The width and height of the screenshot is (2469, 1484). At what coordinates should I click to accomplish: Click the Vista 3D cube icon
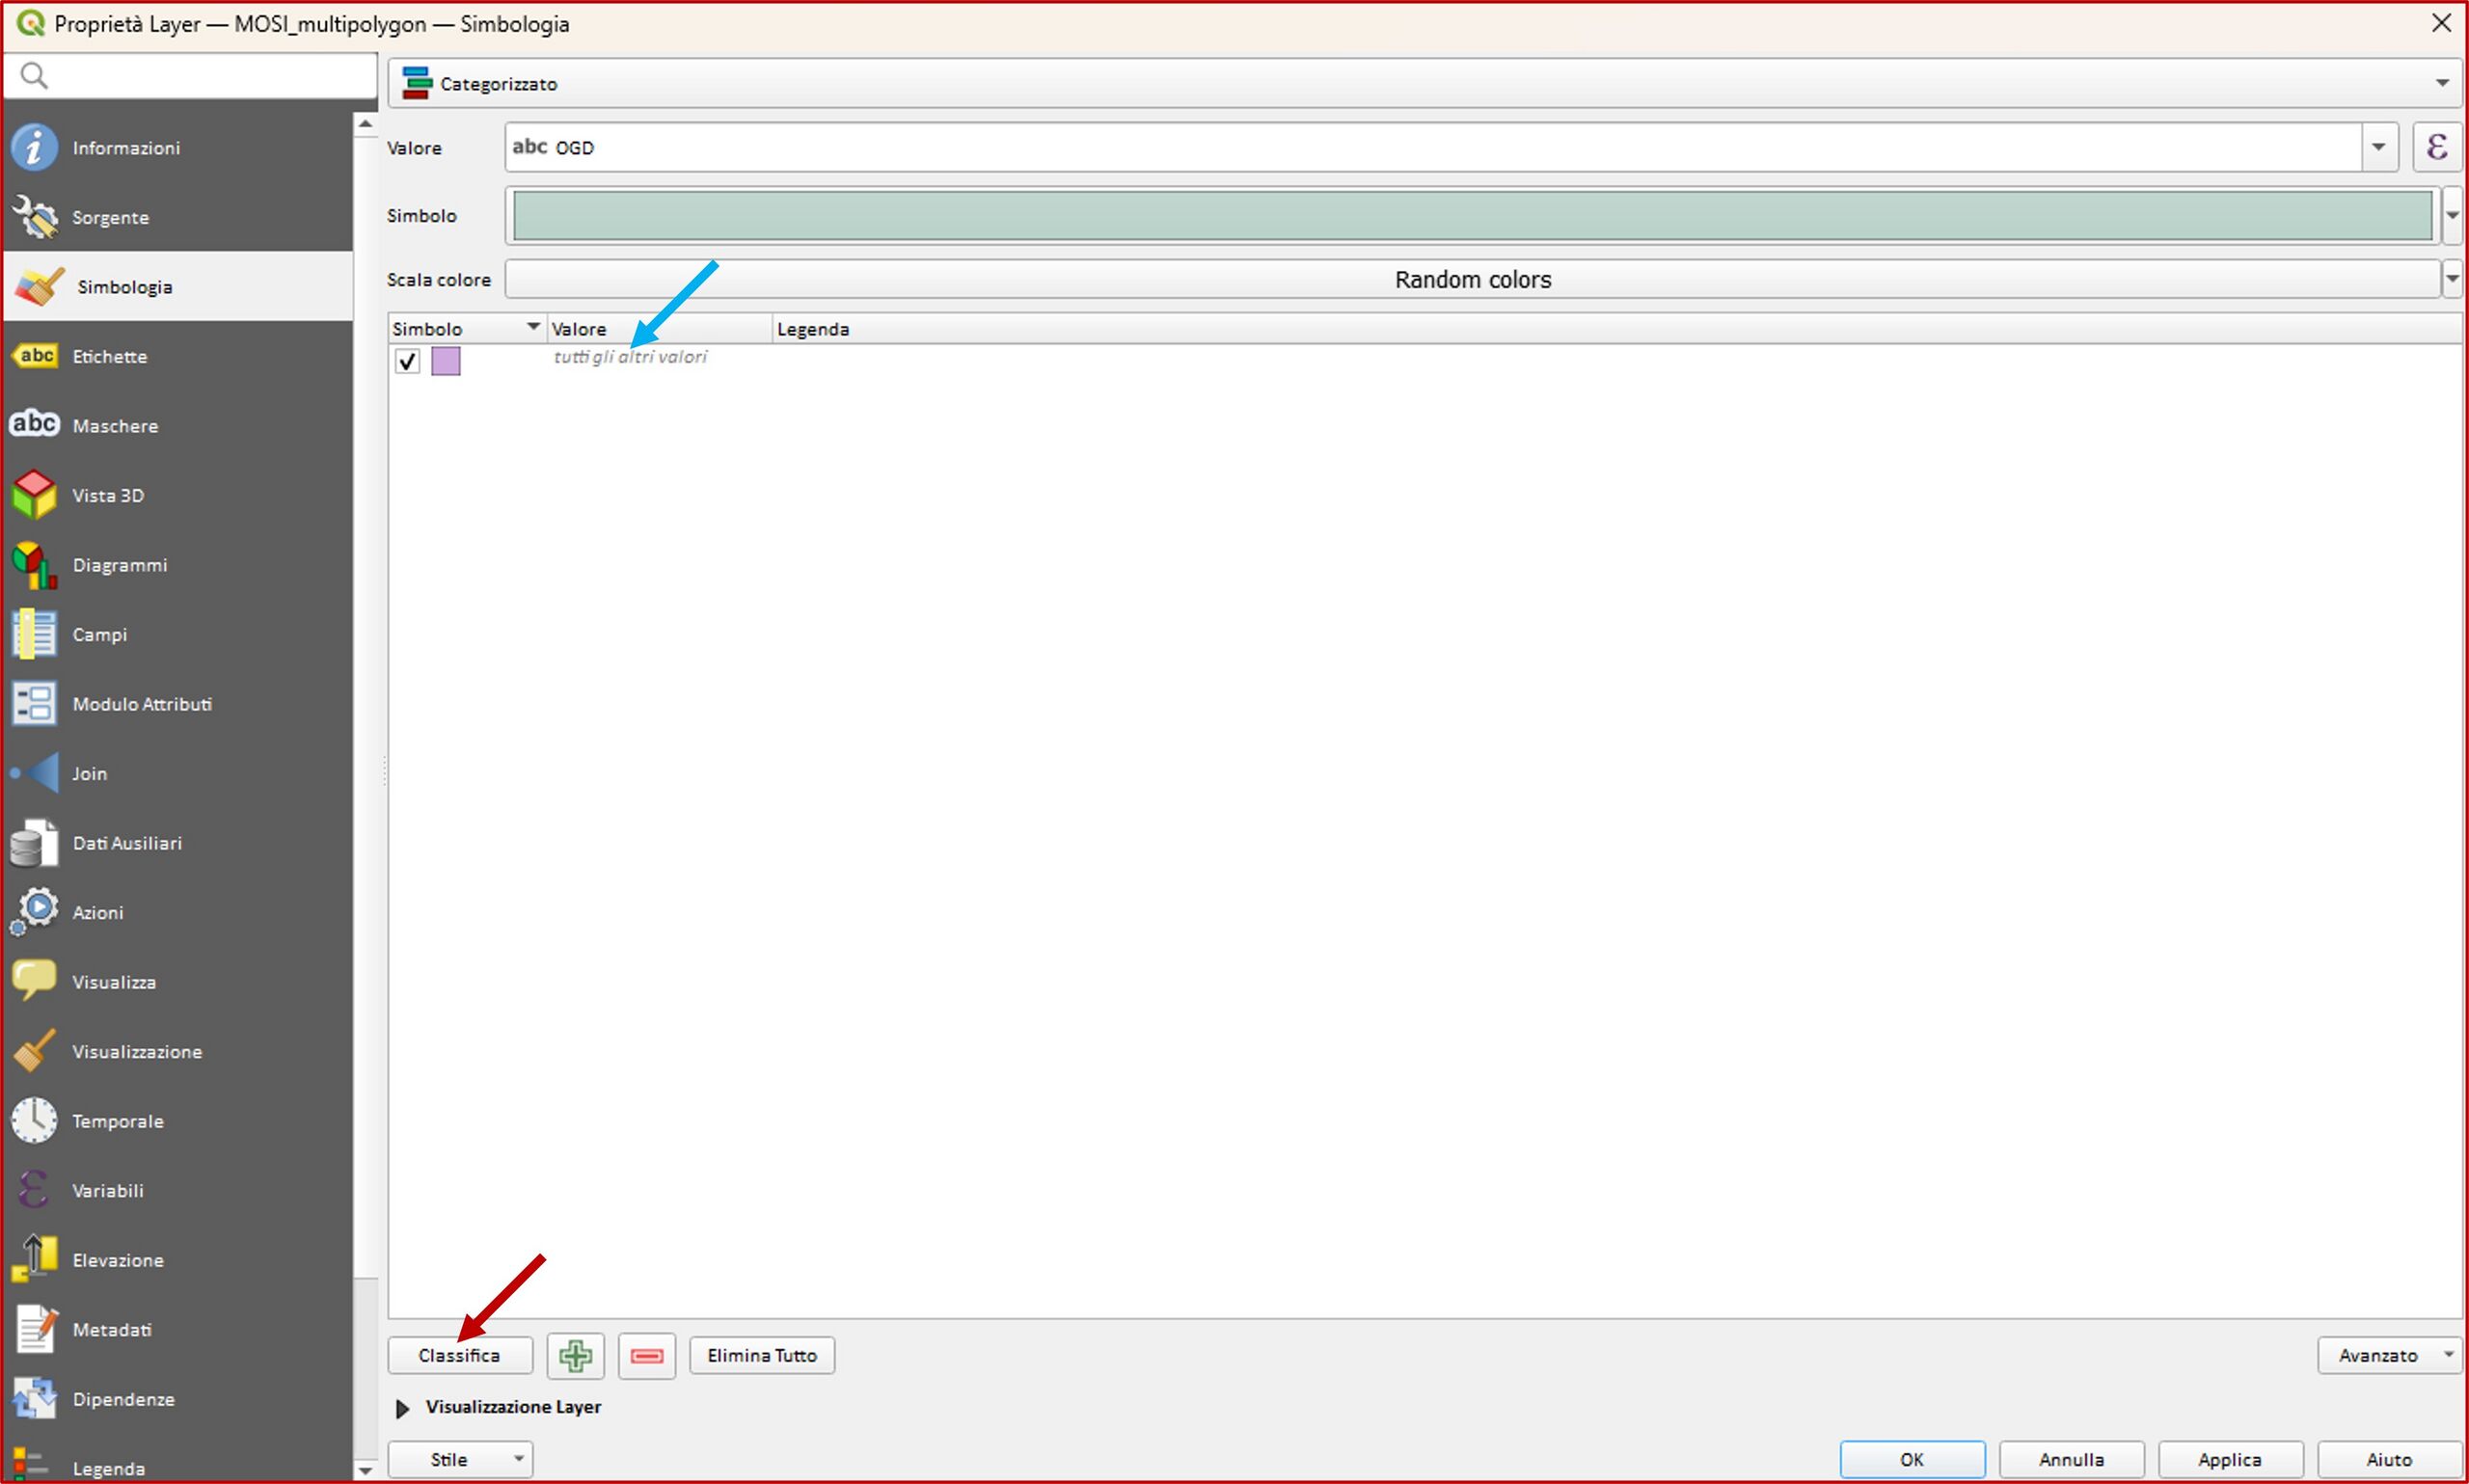pos(36,495)
